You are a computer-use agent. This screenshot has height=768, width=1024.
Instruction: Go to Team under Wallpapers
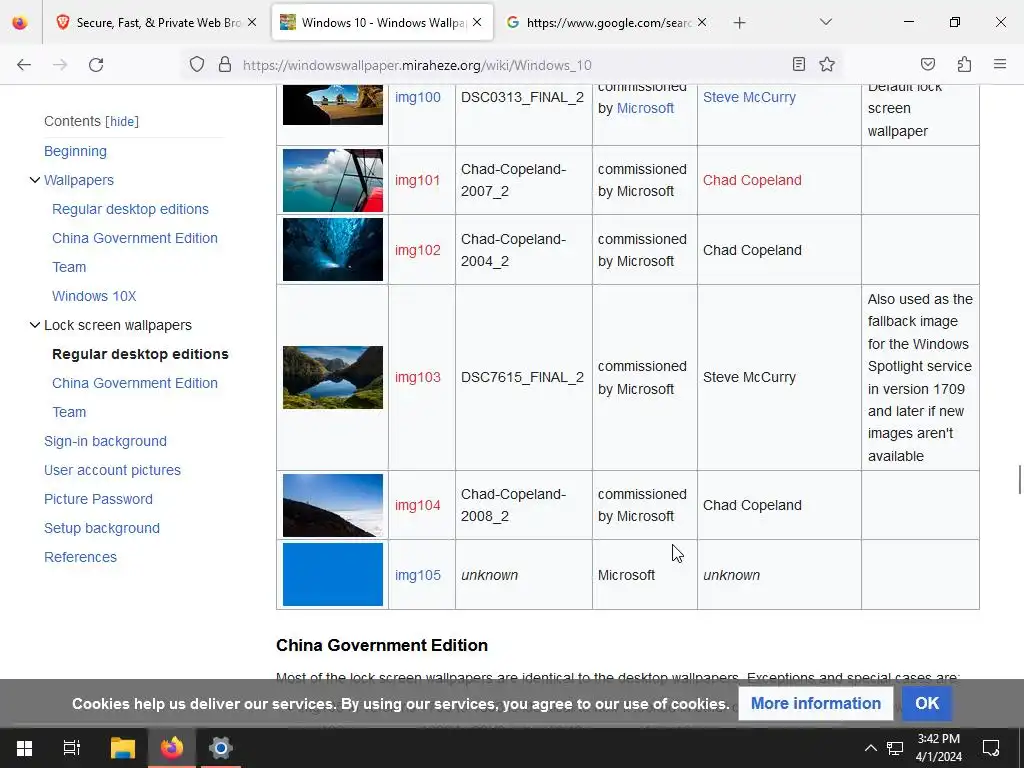(x=69, y=267)
